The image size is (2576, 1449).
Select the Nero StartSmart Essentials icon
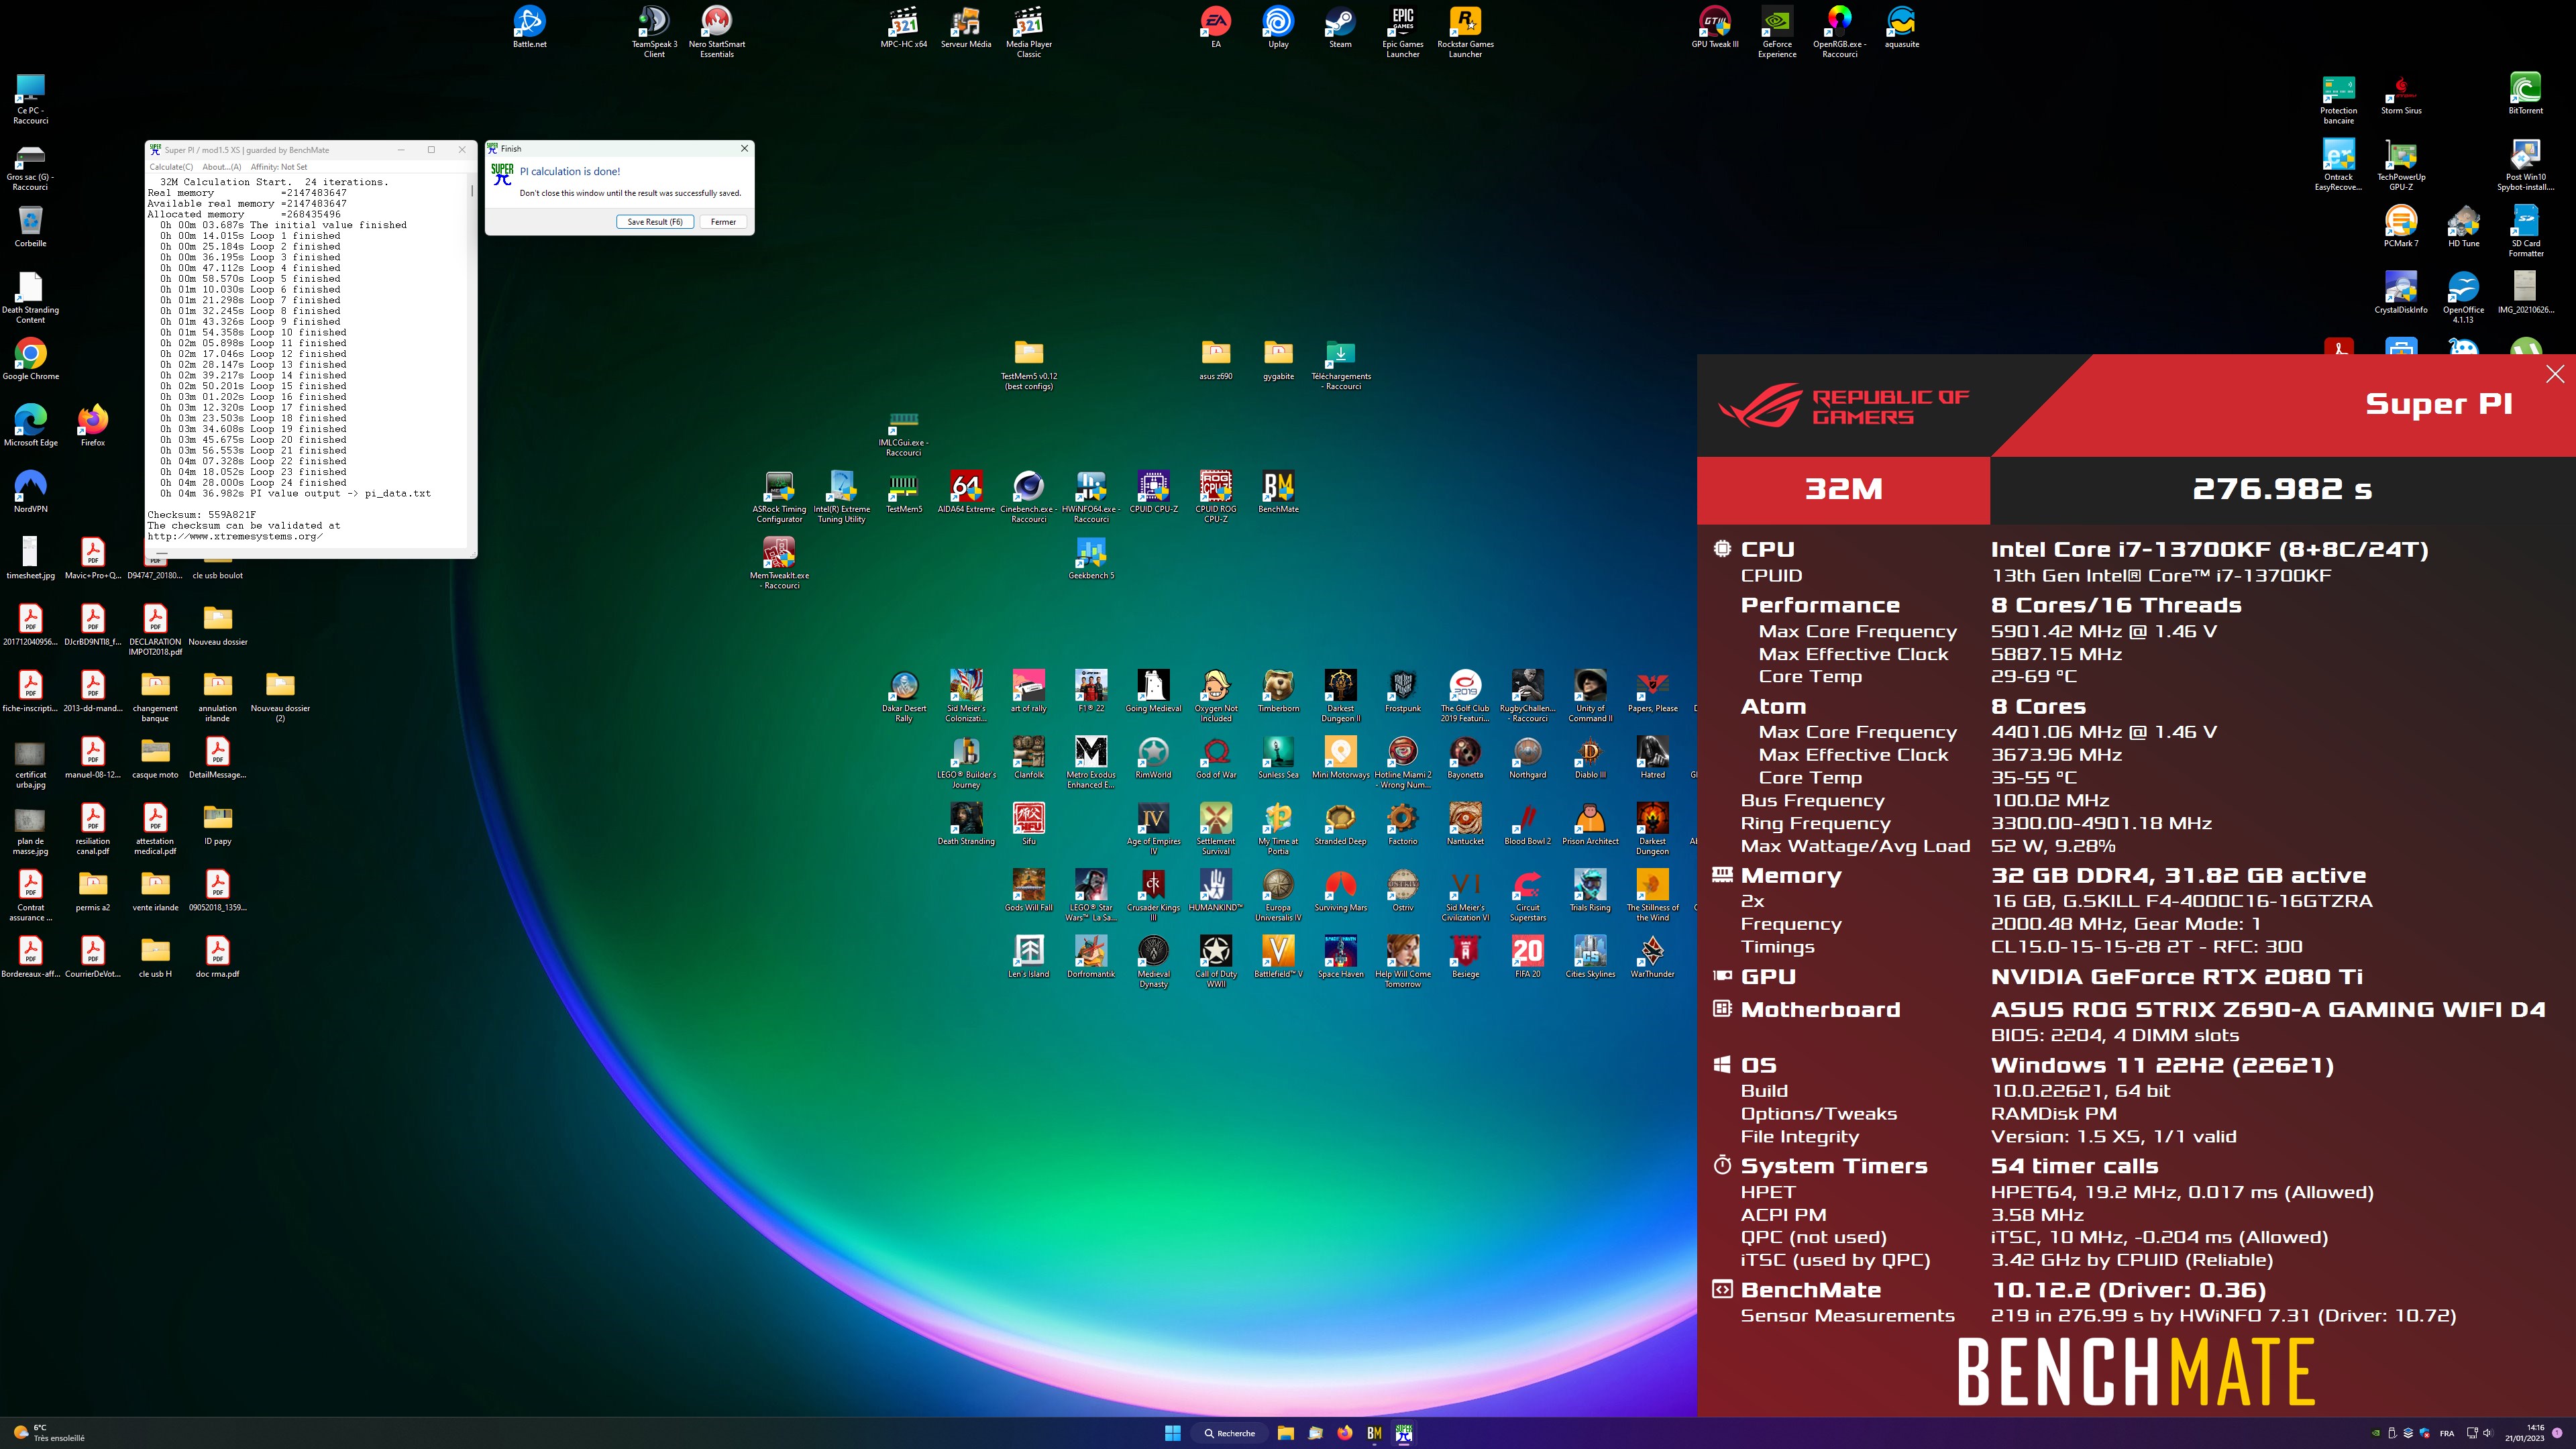coord(716,32)
